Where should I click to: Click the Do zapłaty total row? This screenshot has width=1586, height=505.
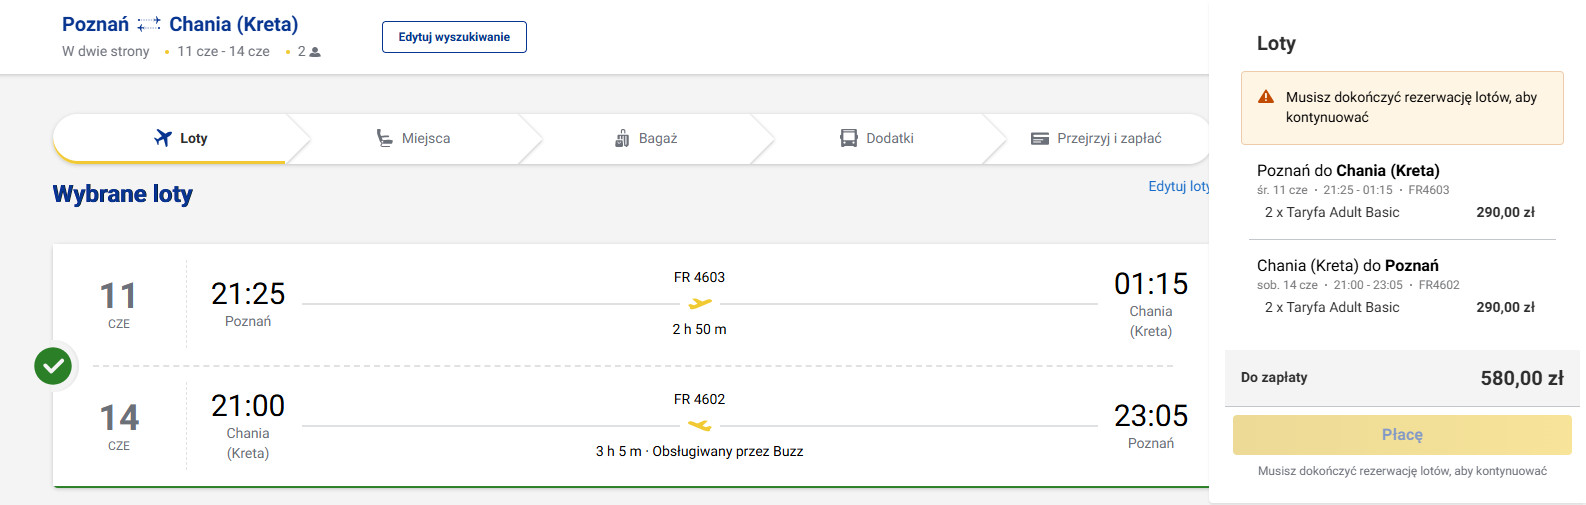pos(1401,378)
